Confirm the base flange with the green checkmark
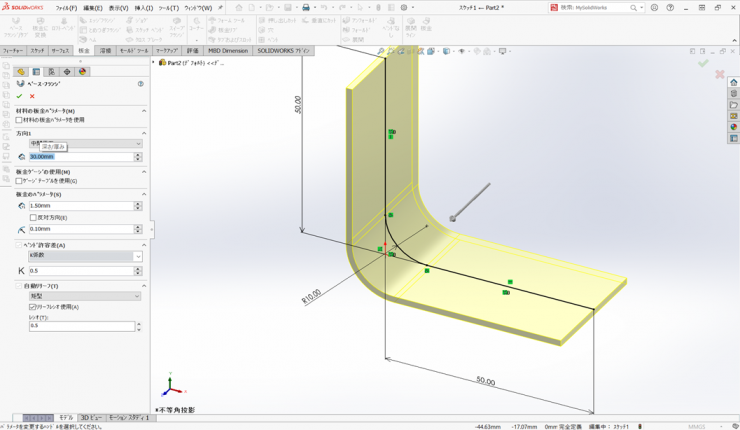This screenshot has height=430, width=740. coord(19,96)
